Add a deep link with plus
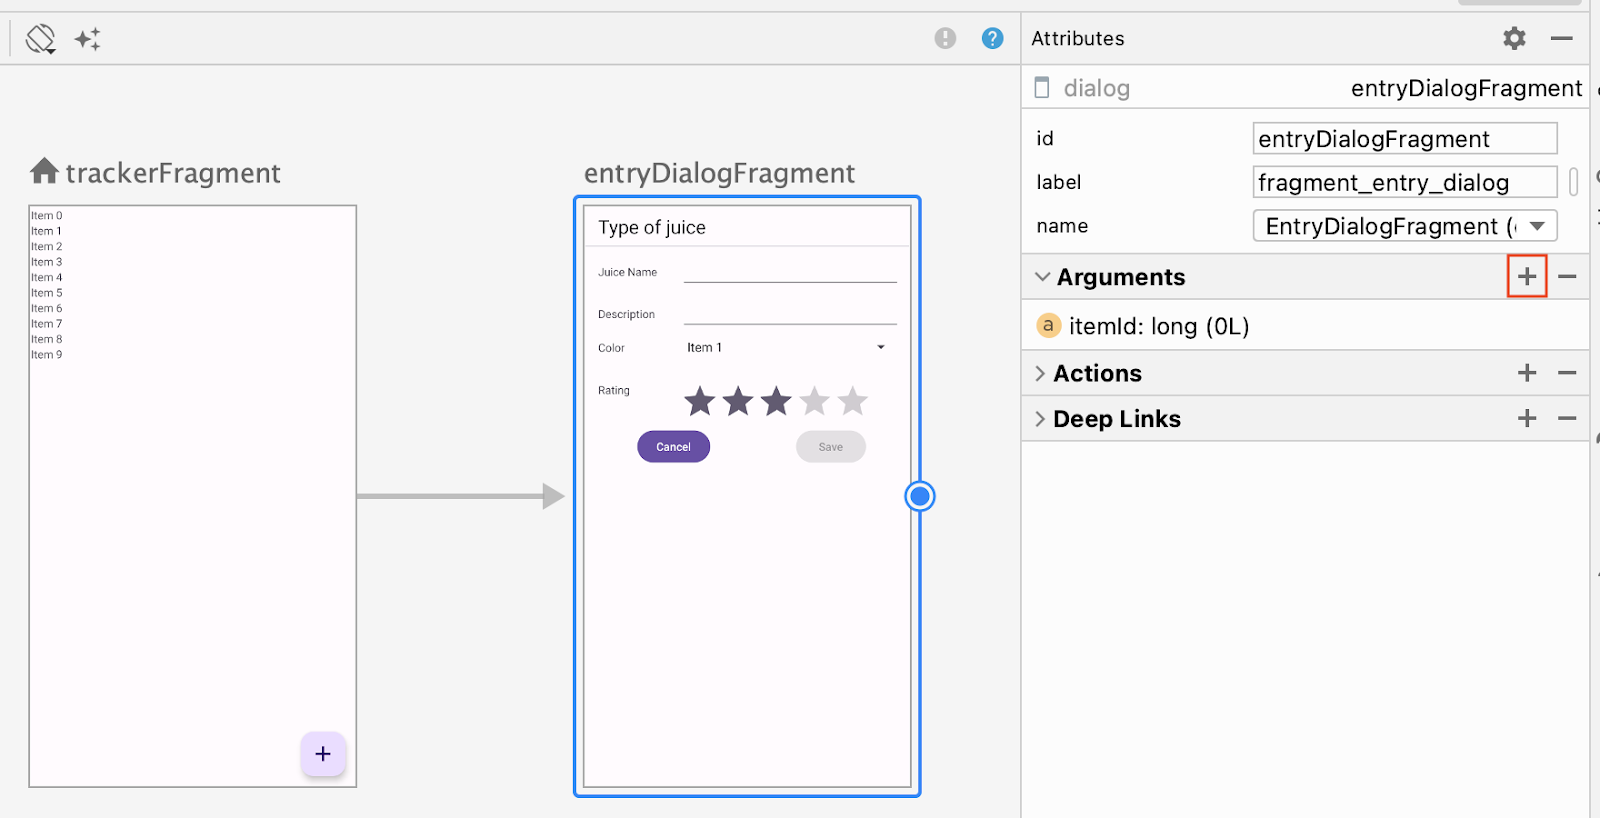 coord(1526,418)
